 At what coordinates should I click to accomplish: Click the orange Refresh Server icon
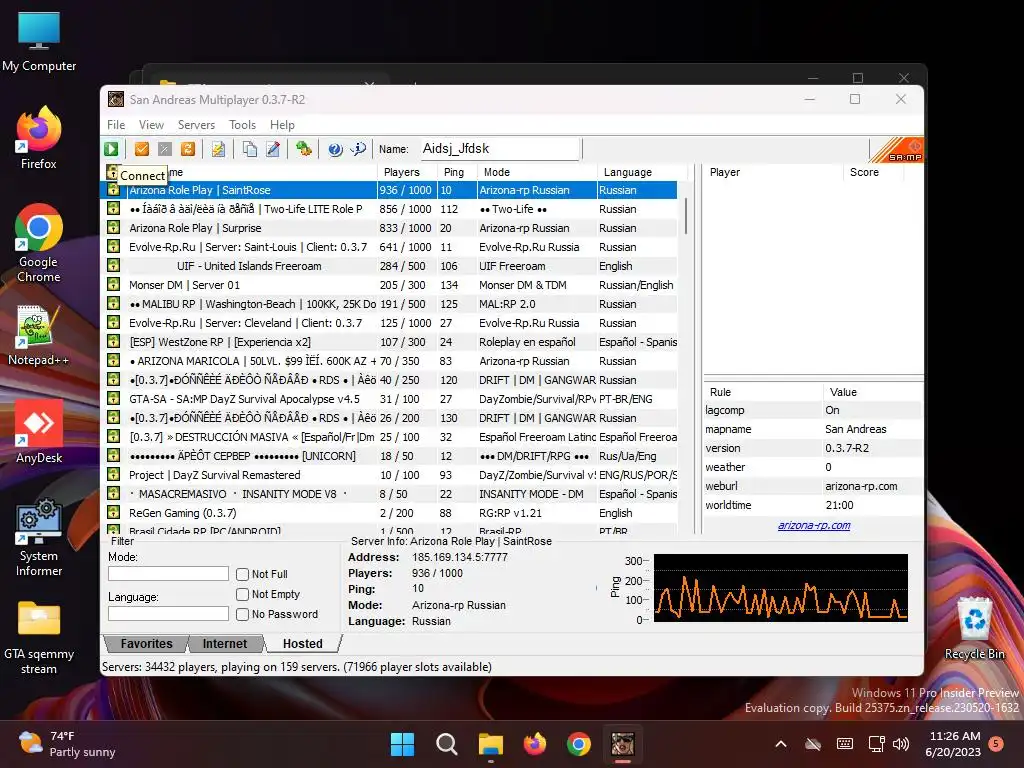pos(187,149)
